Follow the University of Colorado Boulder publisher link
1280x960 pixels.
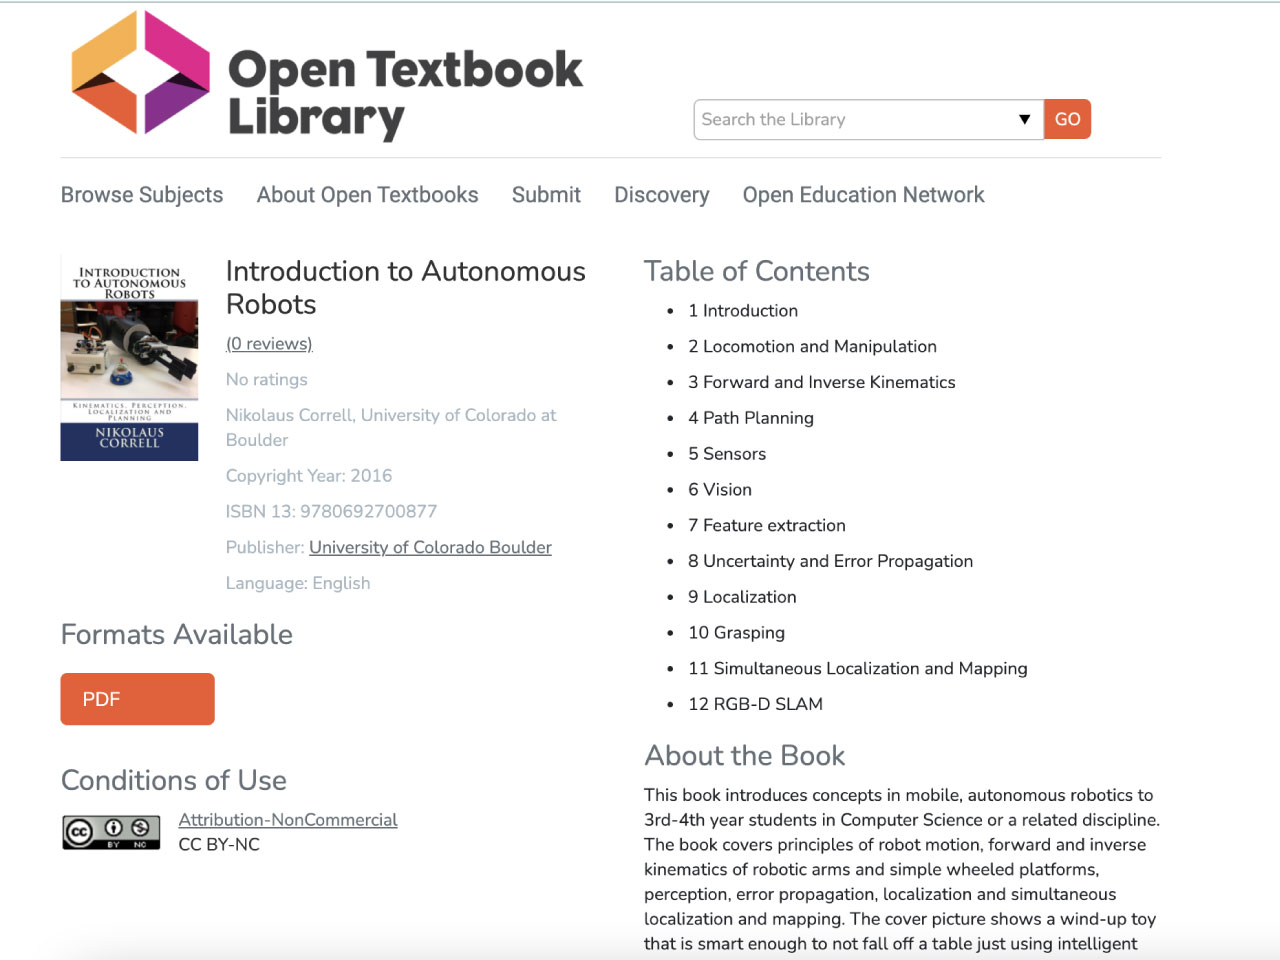(x=430, y=547)
